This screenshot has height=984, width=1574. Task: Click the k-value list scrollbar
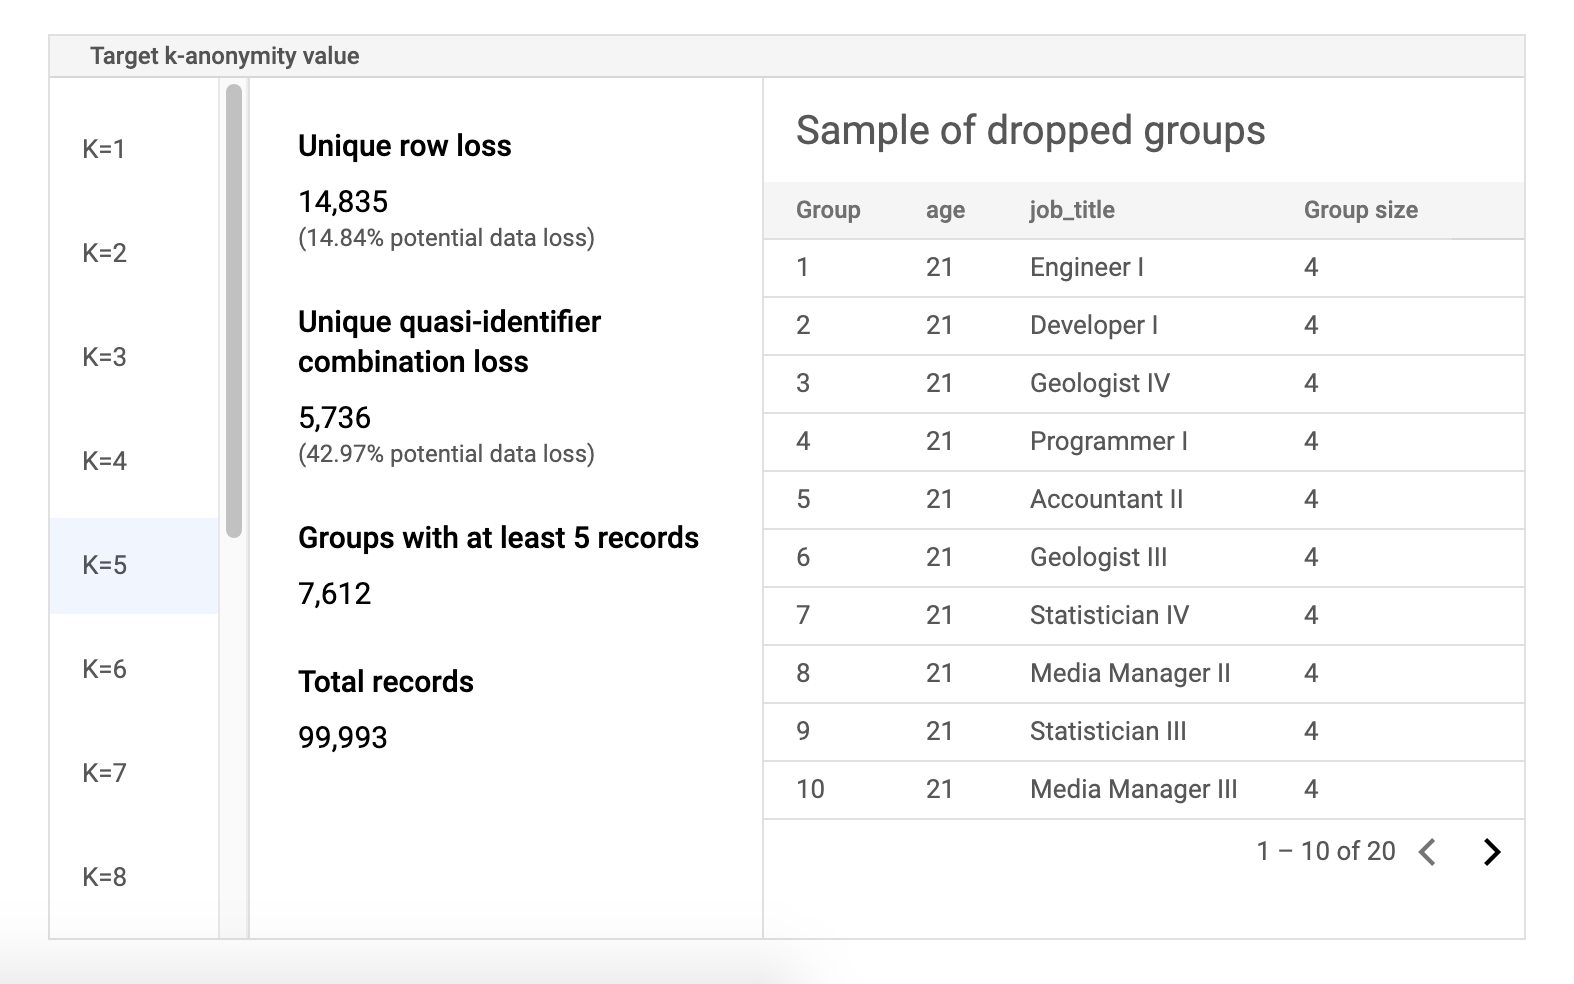click(234, 310)
